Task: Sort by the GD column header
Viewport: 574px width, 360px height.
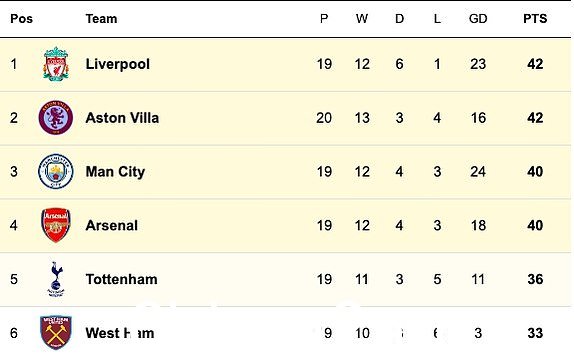Action: [x=478, y=19]
